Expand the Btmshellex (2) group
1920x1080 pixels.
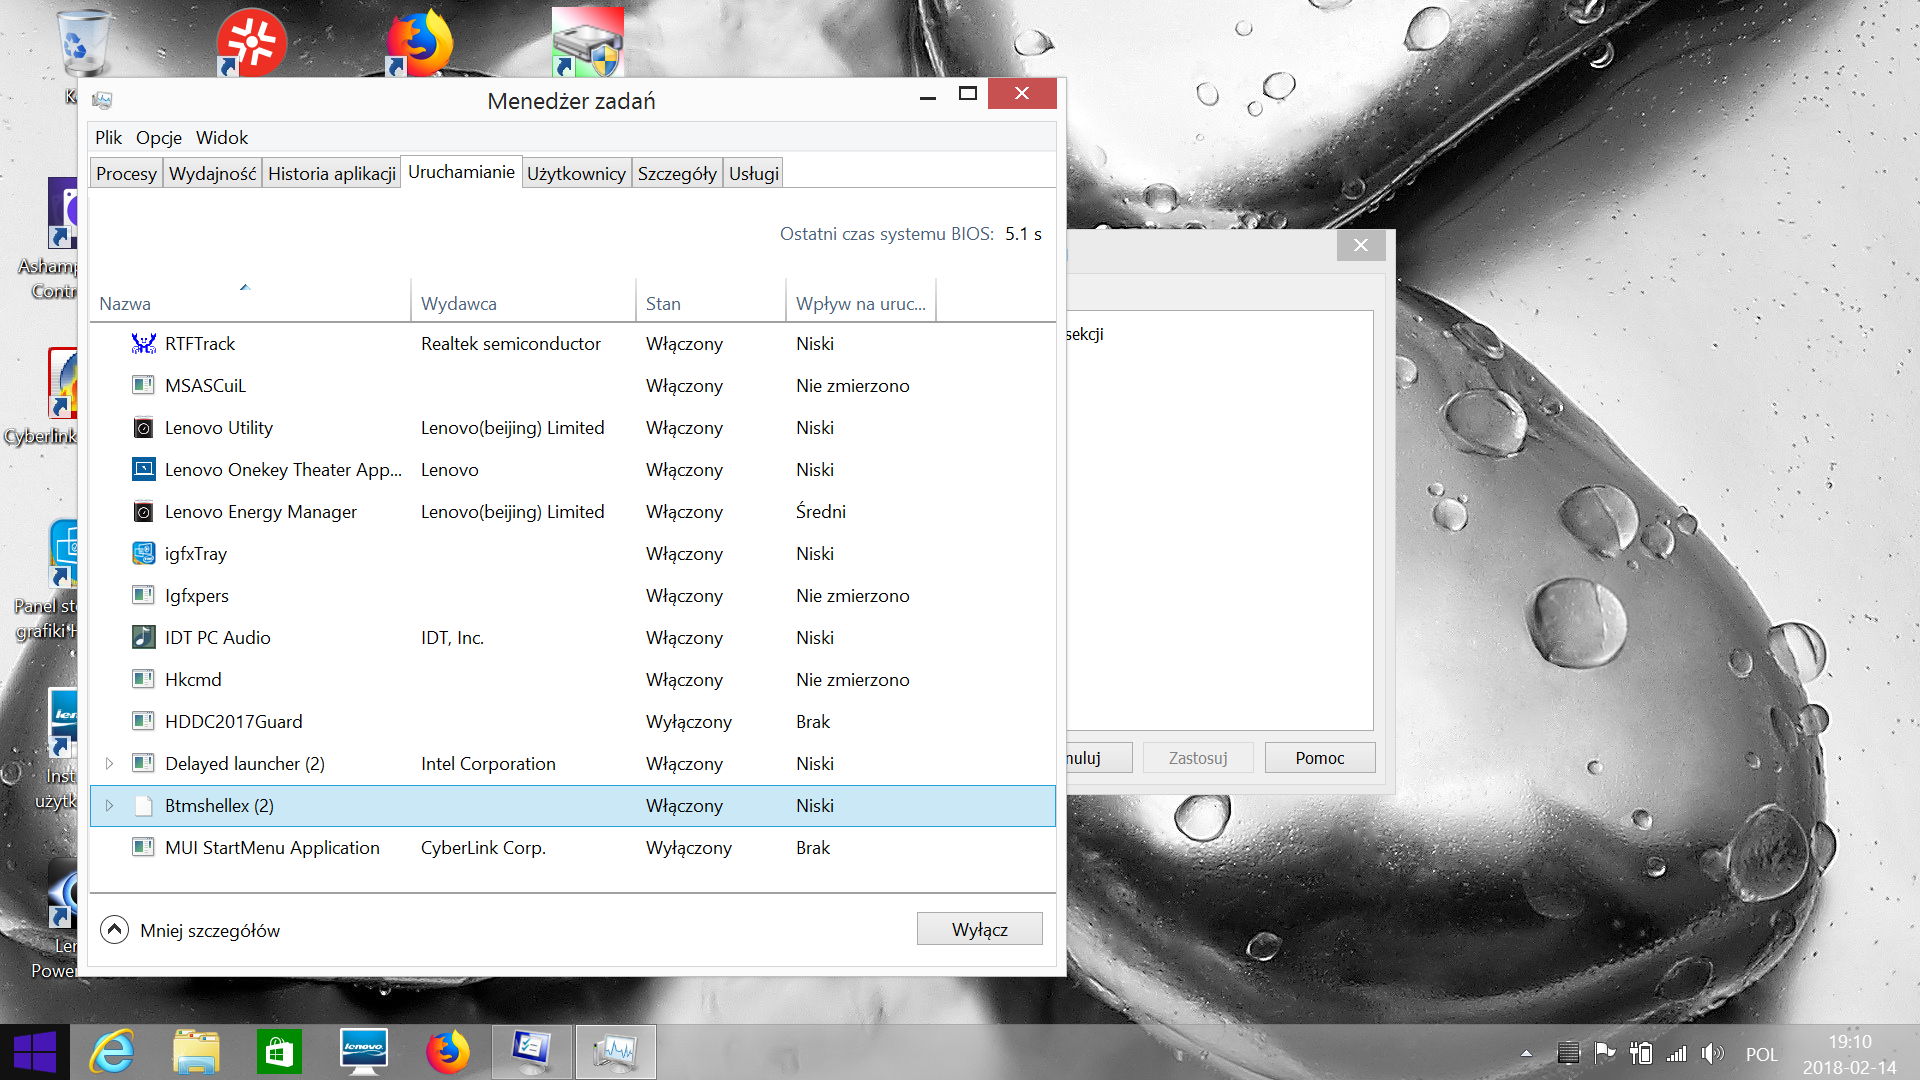(109, 805)
